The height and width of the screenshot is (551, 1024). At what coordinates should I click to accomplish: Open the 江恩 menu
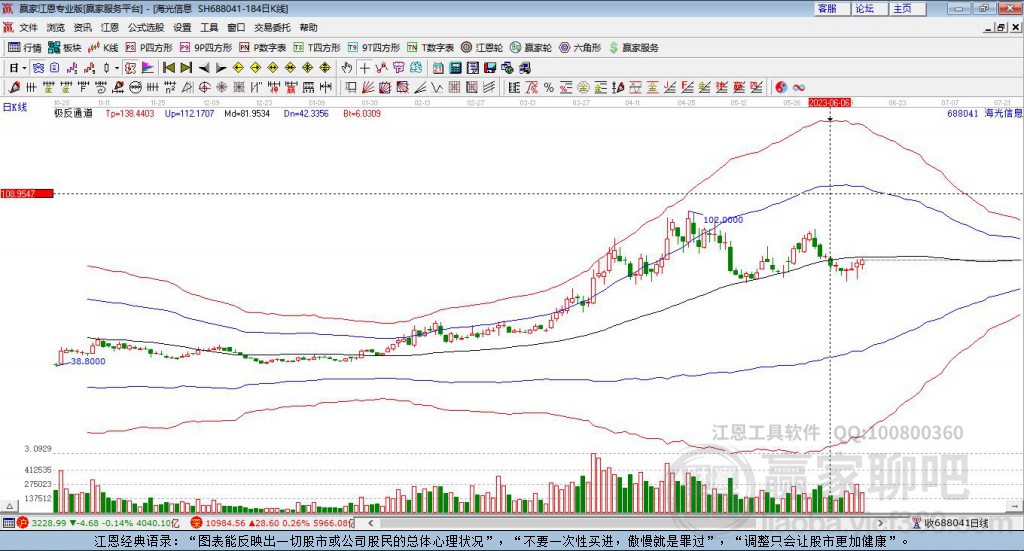tap(110, 27)
